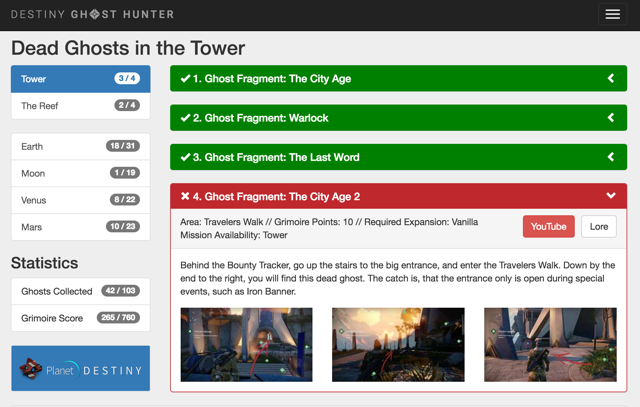Click the Ghosts Collected statistic
Screen dimensions: 640x407
click(80, 291)
